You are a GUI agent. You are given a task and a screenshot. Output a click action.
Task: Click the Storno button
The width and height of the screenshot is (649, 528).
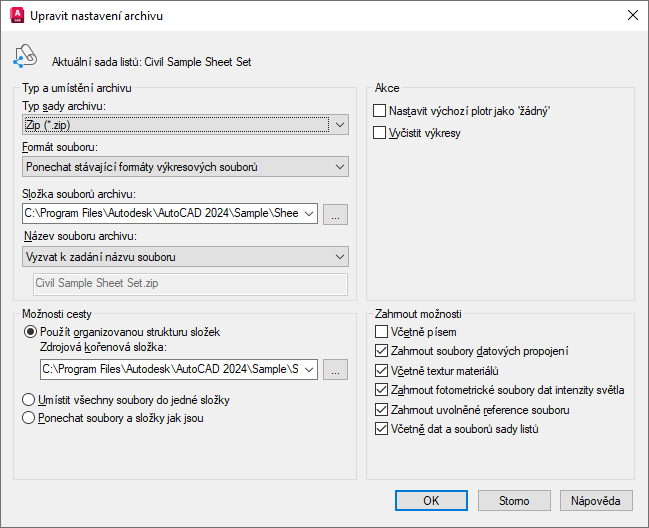point(514,501)
